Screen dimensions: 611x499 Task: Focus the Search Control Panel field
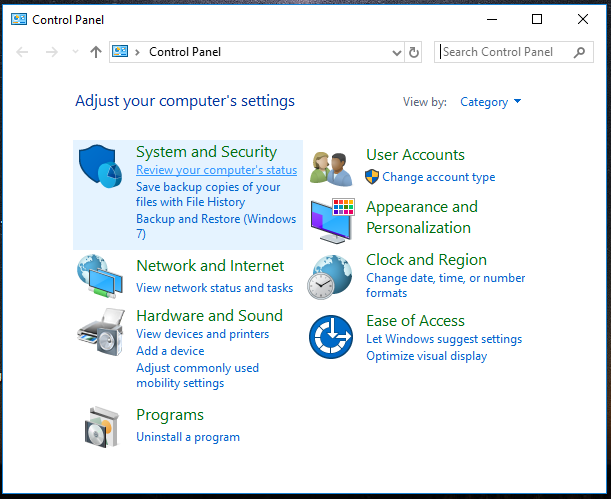[505, 52]
